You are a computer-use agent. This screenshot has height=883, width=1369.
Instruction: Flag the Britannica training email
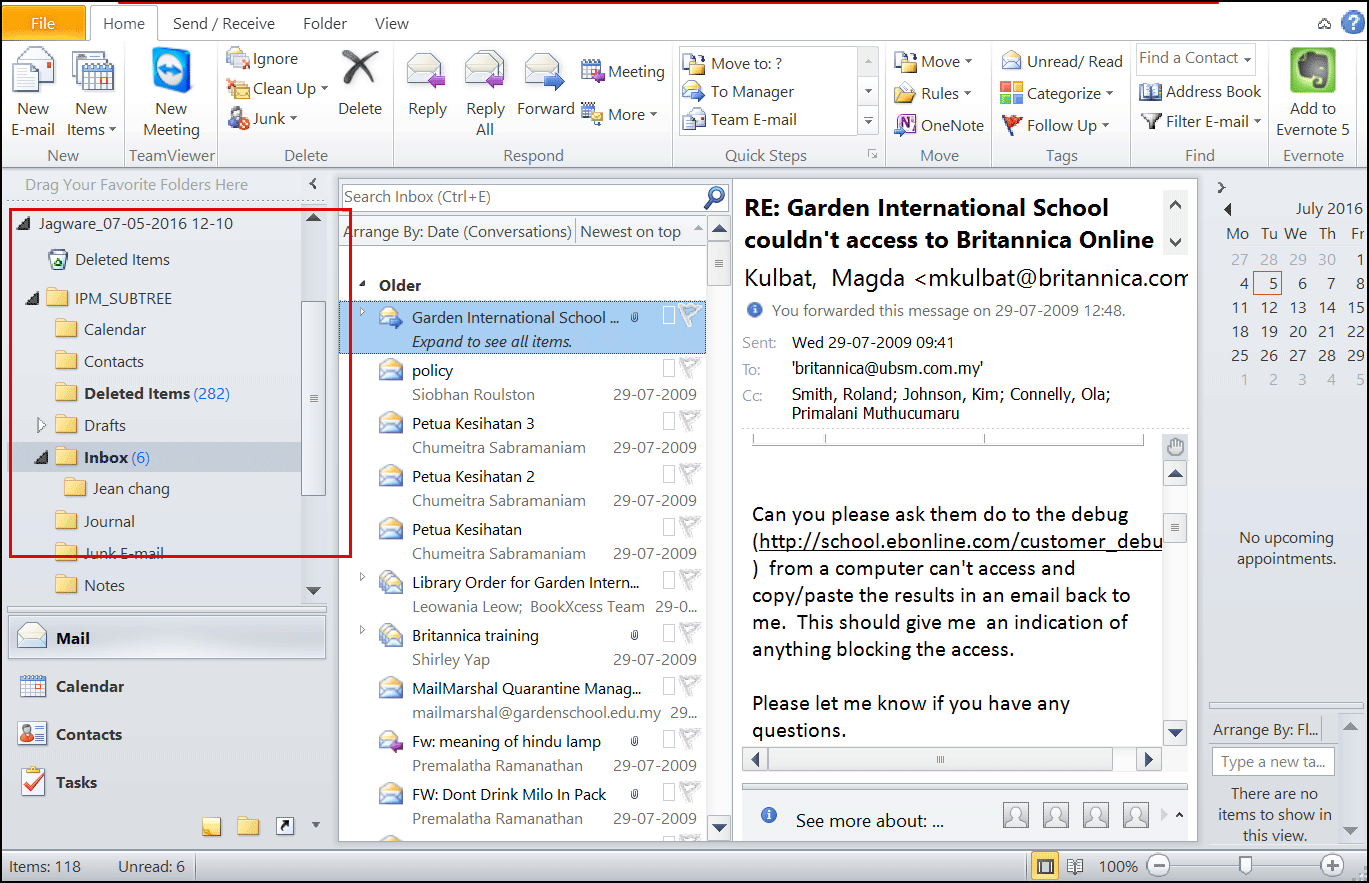689,633
